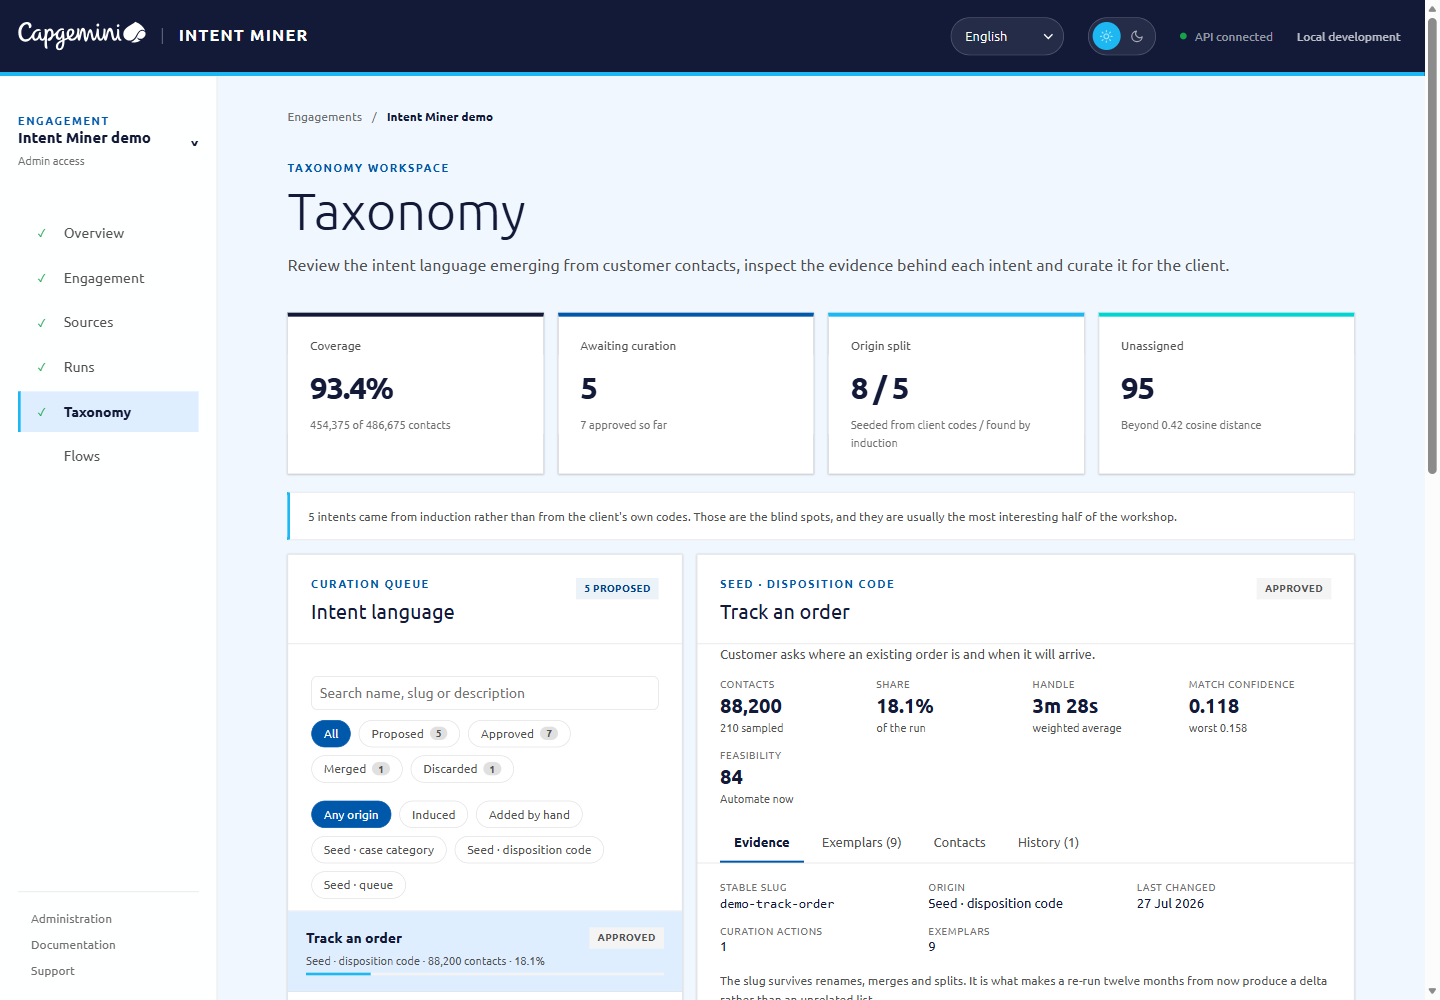Click the checkmark beside Overview
The width and height of the screenshot is (1440, 1000).
click(42, 233)
